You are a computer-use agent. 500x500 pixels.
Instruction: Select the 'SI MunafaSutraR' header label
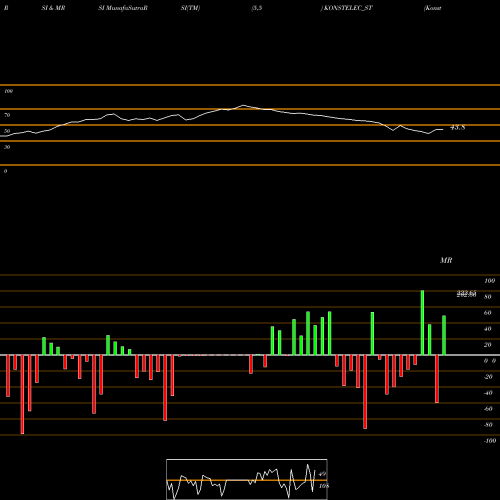click(x=123, y=8)
